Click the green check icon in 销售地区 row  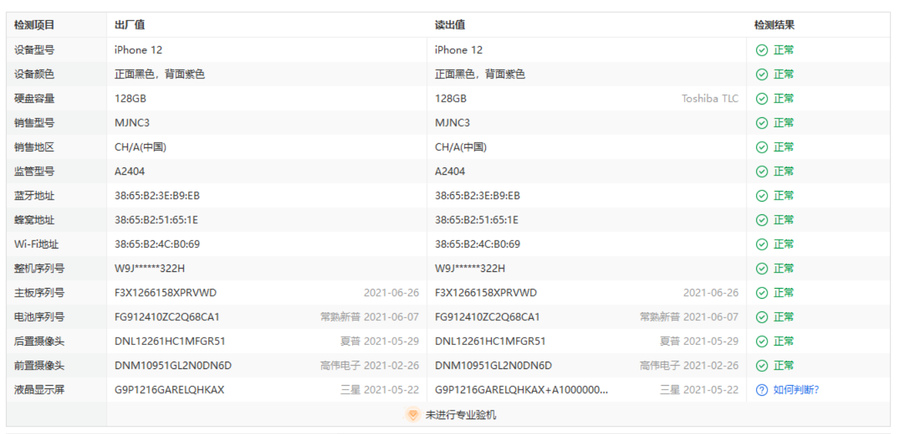pyautogui.click(x=762, y=148)
